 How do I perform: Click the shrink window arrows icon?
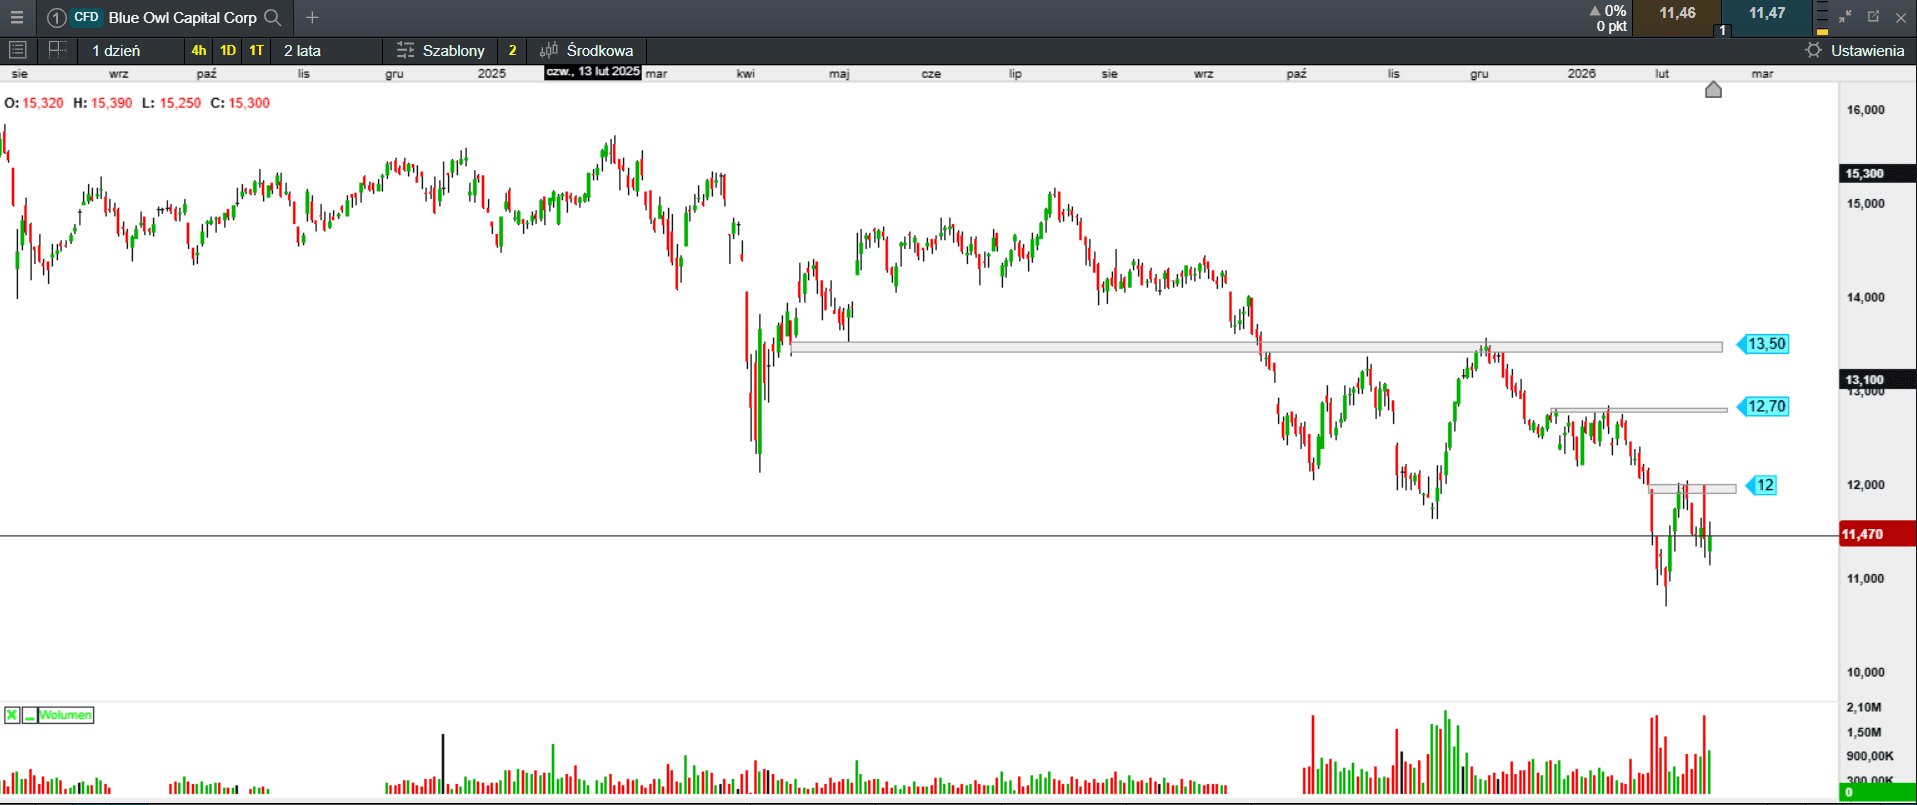coord(1845,17)
